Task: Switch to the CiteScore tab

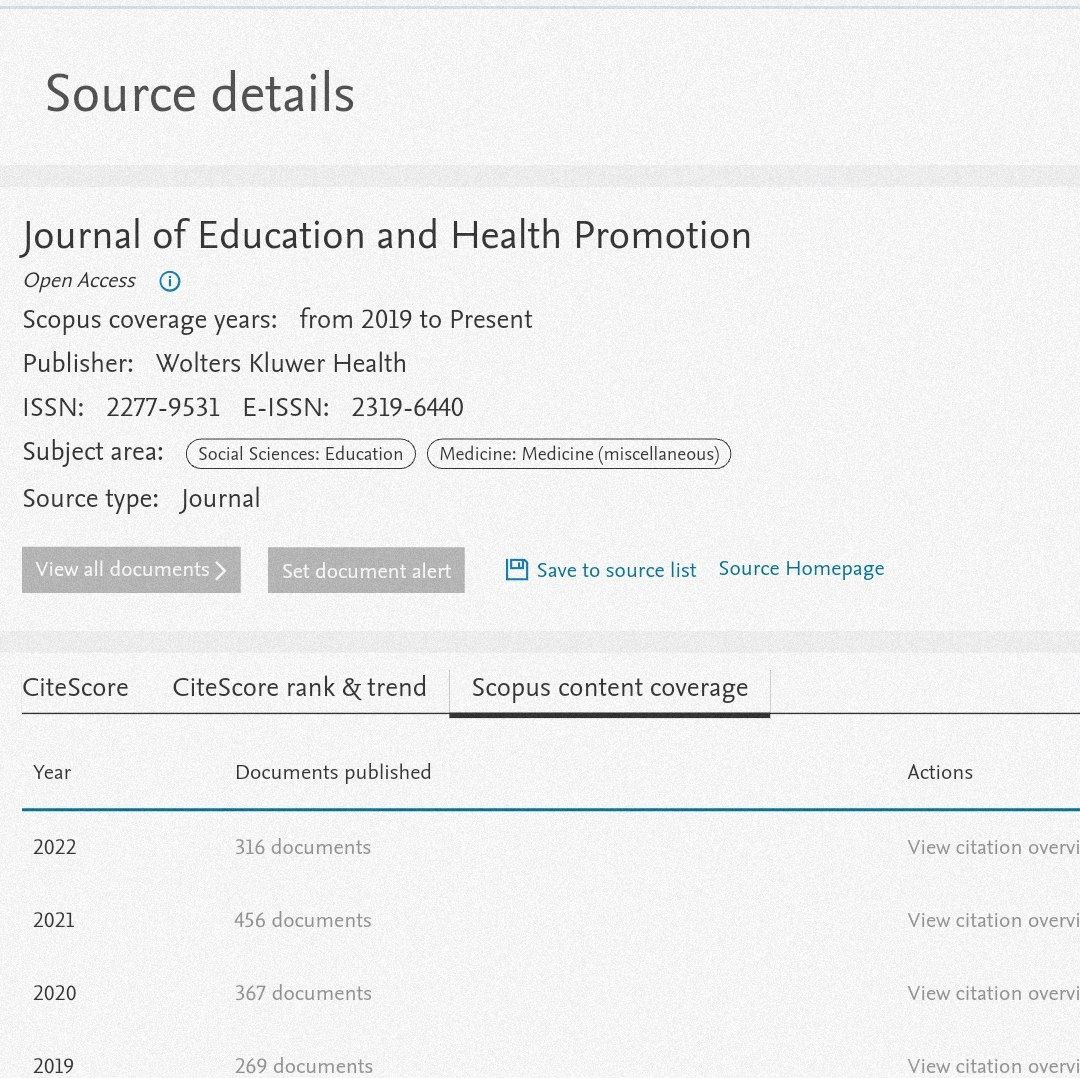Action: 76,688
